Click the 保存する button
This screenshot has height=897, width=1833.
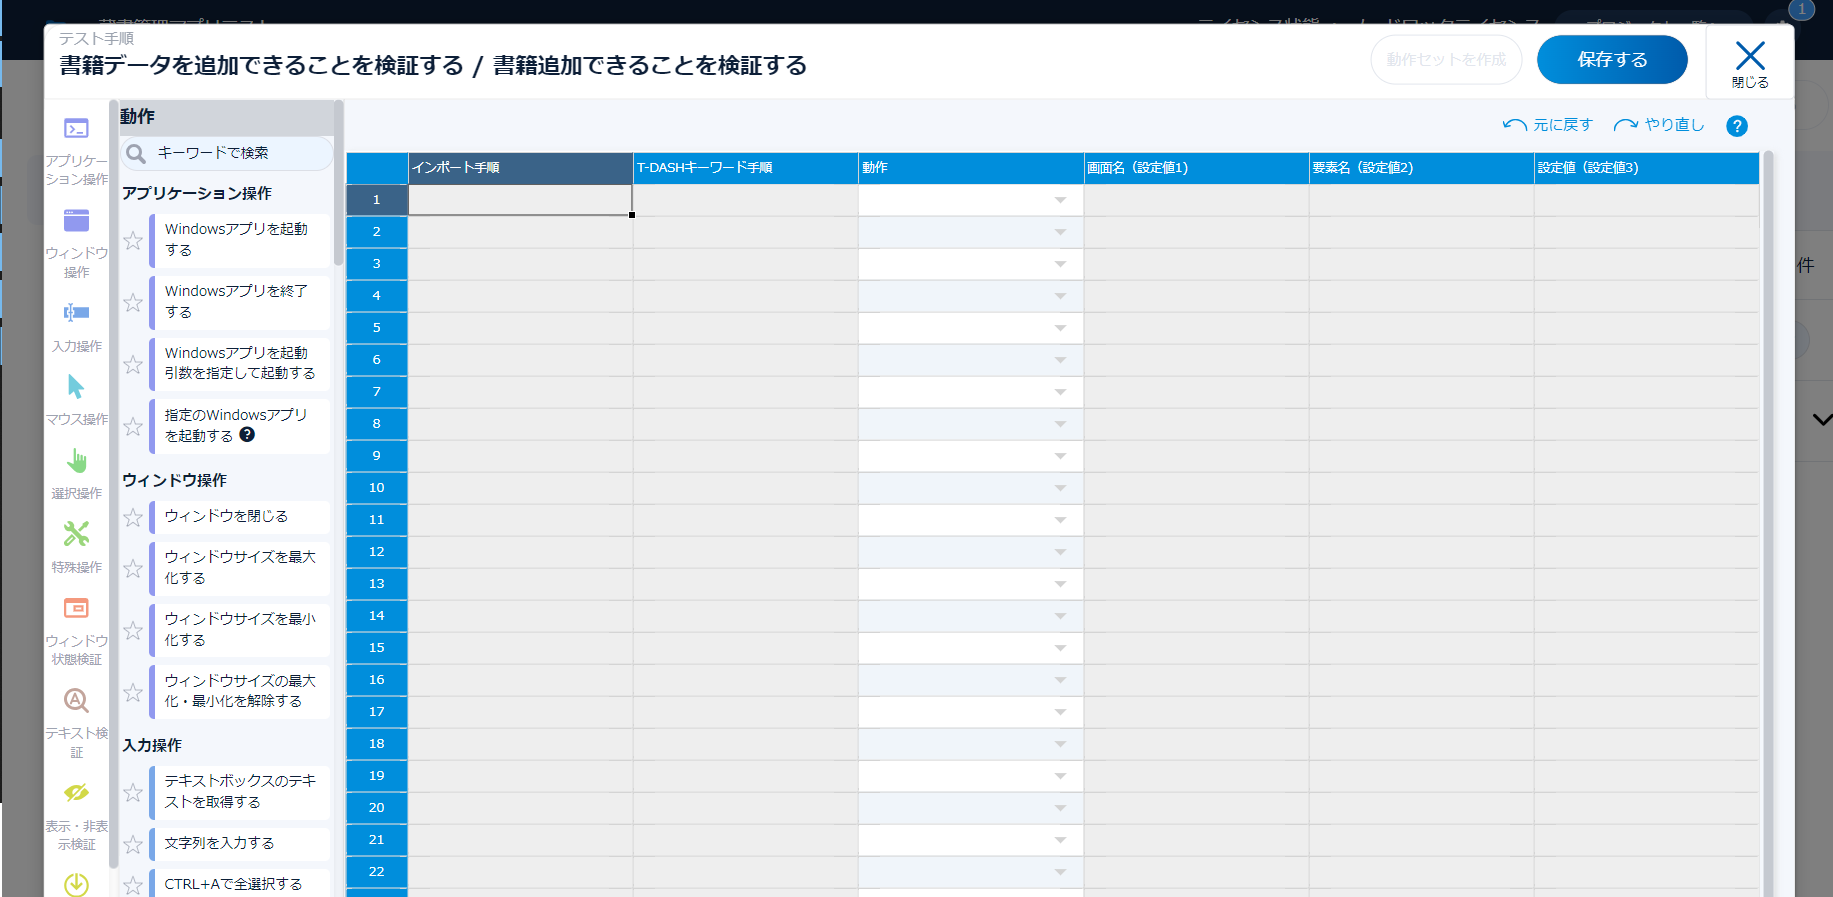tap(1611, 60)
